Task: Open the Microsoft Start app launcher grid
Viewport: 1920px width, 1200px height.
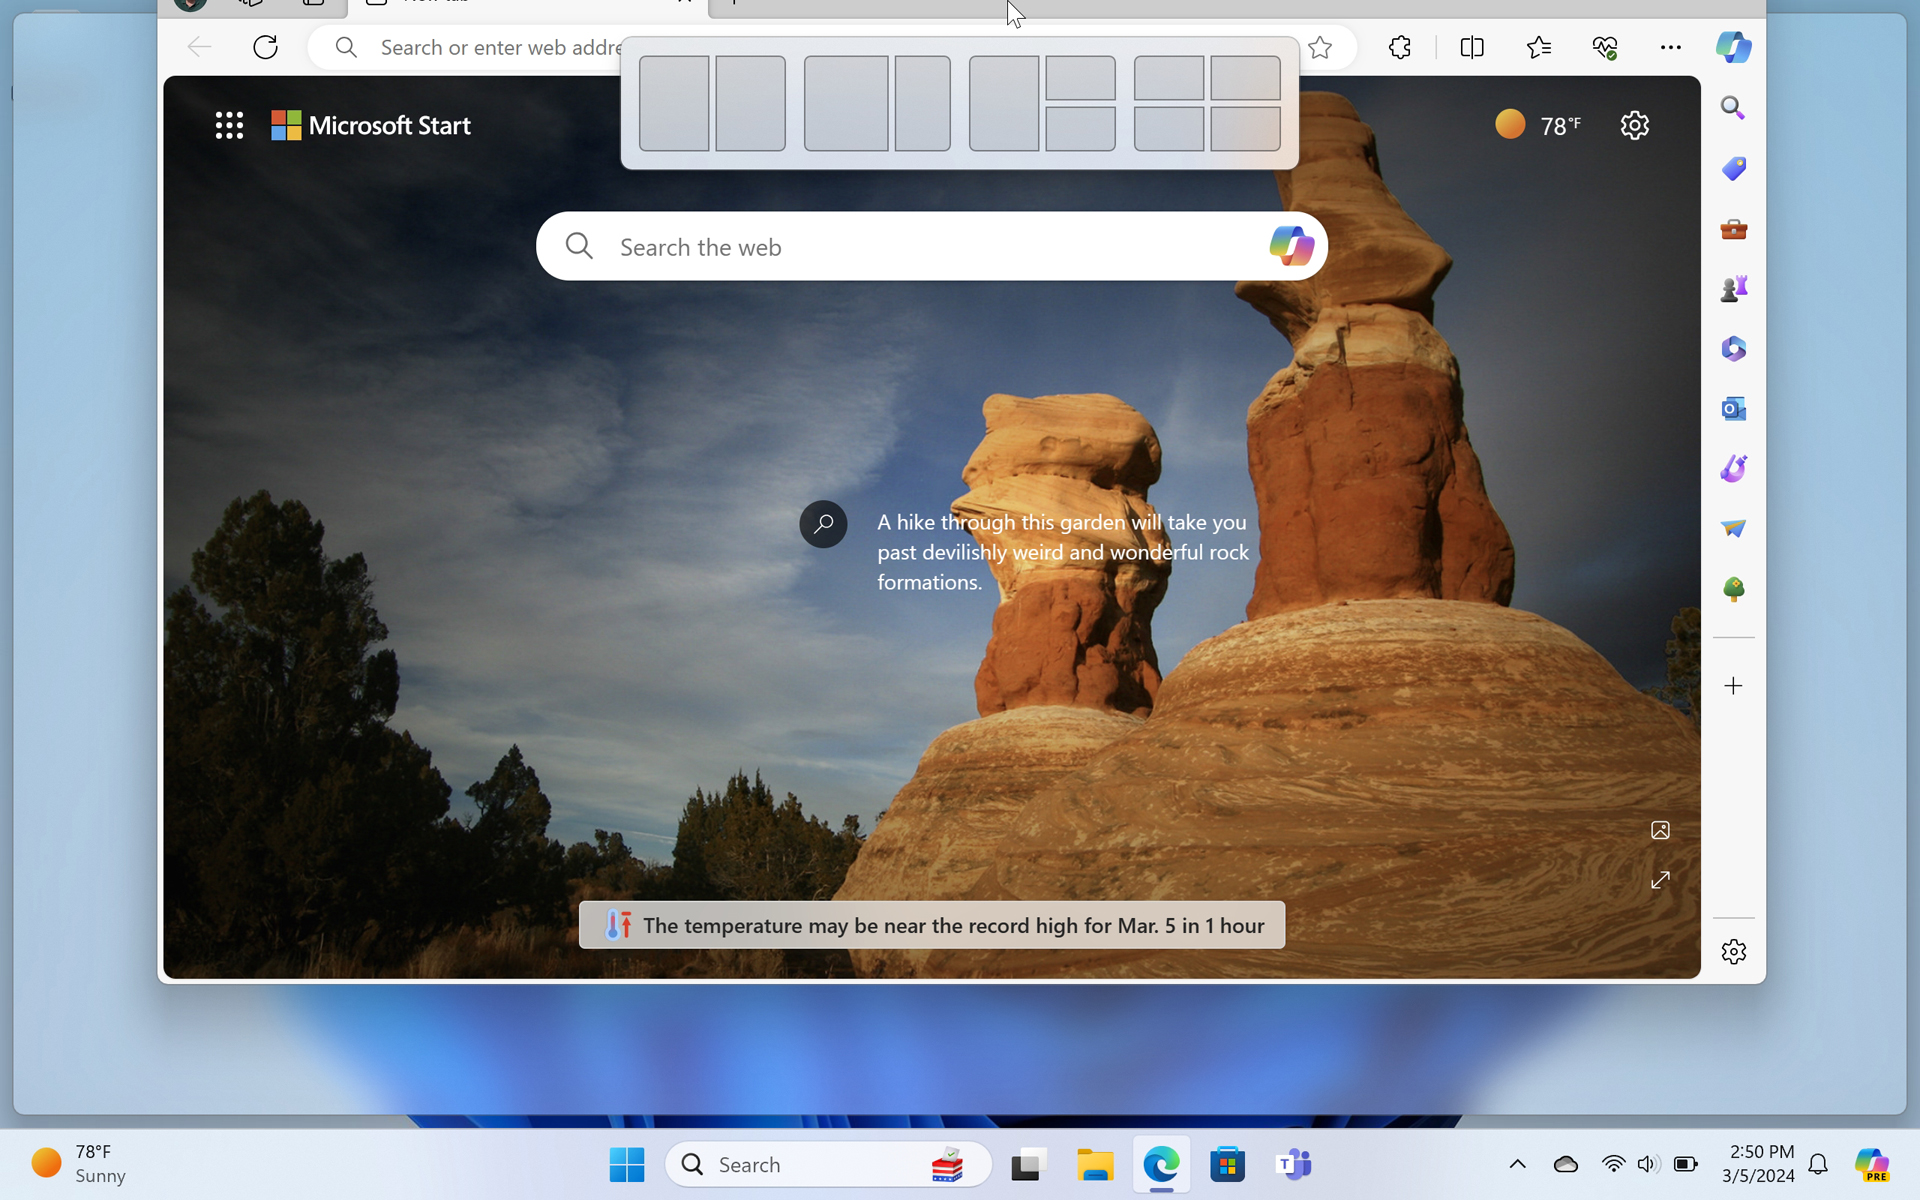Action: 229,125
